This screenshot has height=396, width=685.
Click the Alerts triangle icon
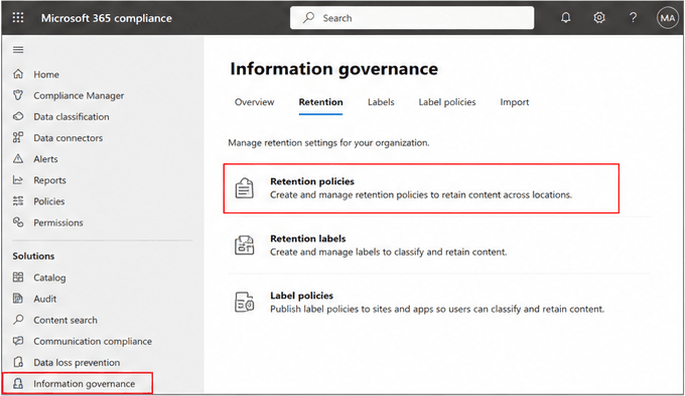click(x=18, y=159)
